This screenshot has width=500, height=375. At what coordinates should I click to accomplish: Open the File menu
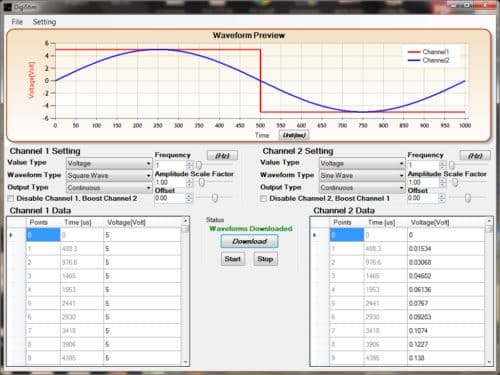click(x=17, y=22)
